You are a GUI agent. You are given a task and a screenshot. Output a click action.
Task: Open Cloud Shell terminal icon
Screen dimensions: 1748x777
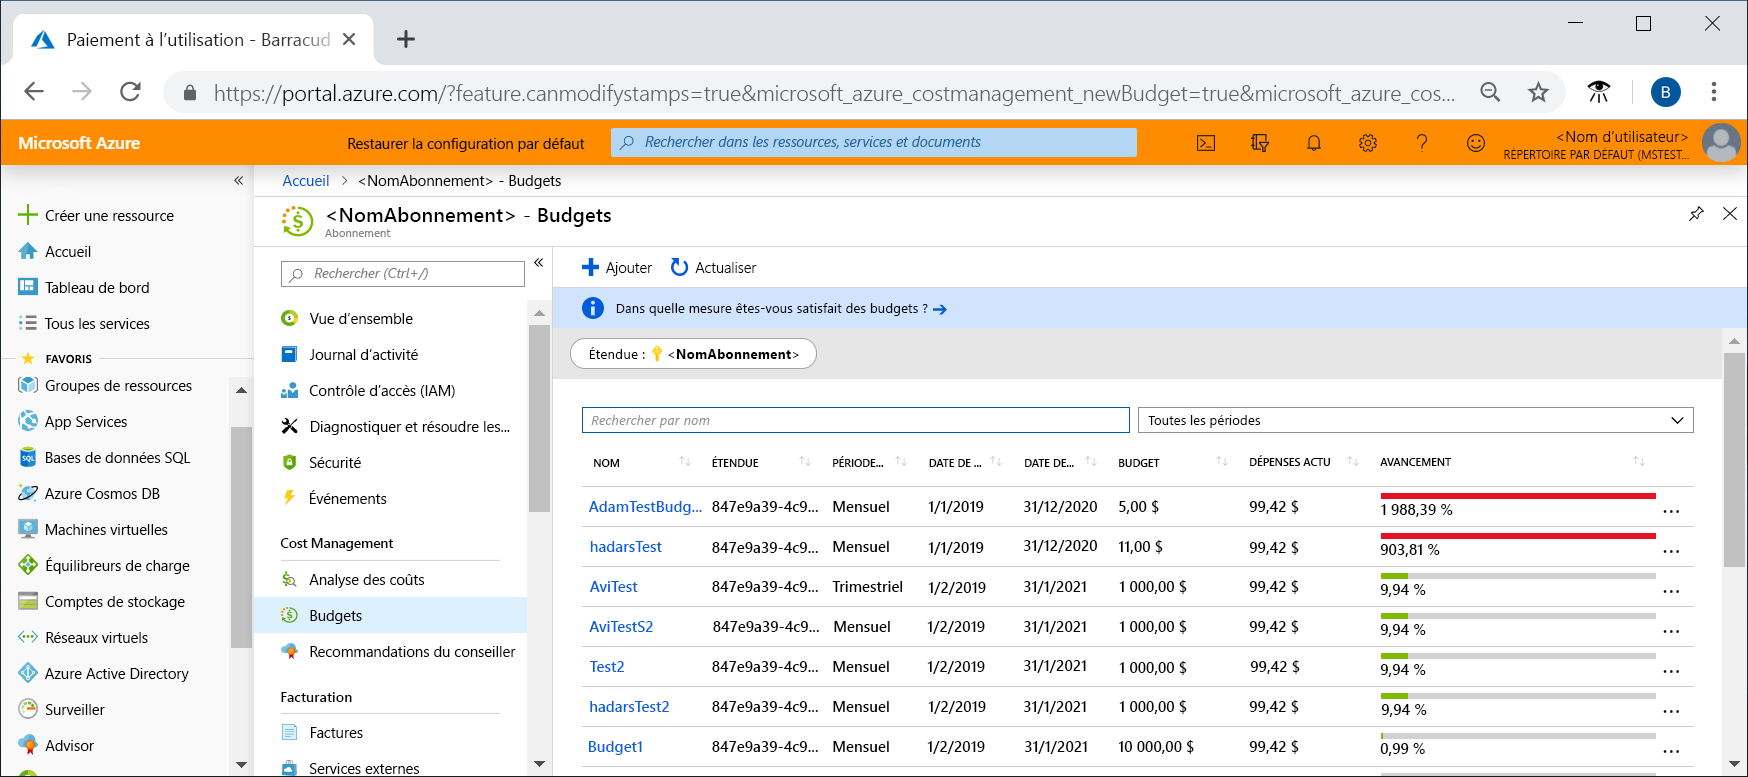[1206, 143]
